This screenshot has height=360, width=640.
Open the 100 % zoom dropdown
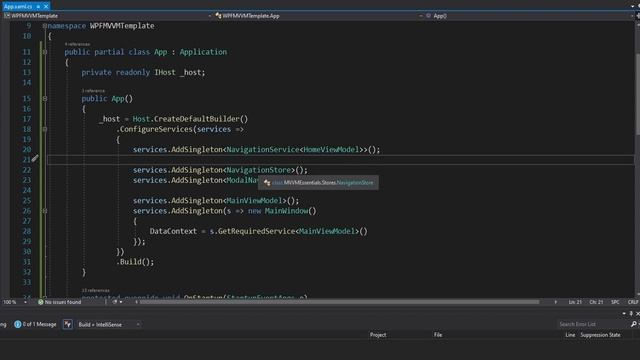[x=25, y=302]
